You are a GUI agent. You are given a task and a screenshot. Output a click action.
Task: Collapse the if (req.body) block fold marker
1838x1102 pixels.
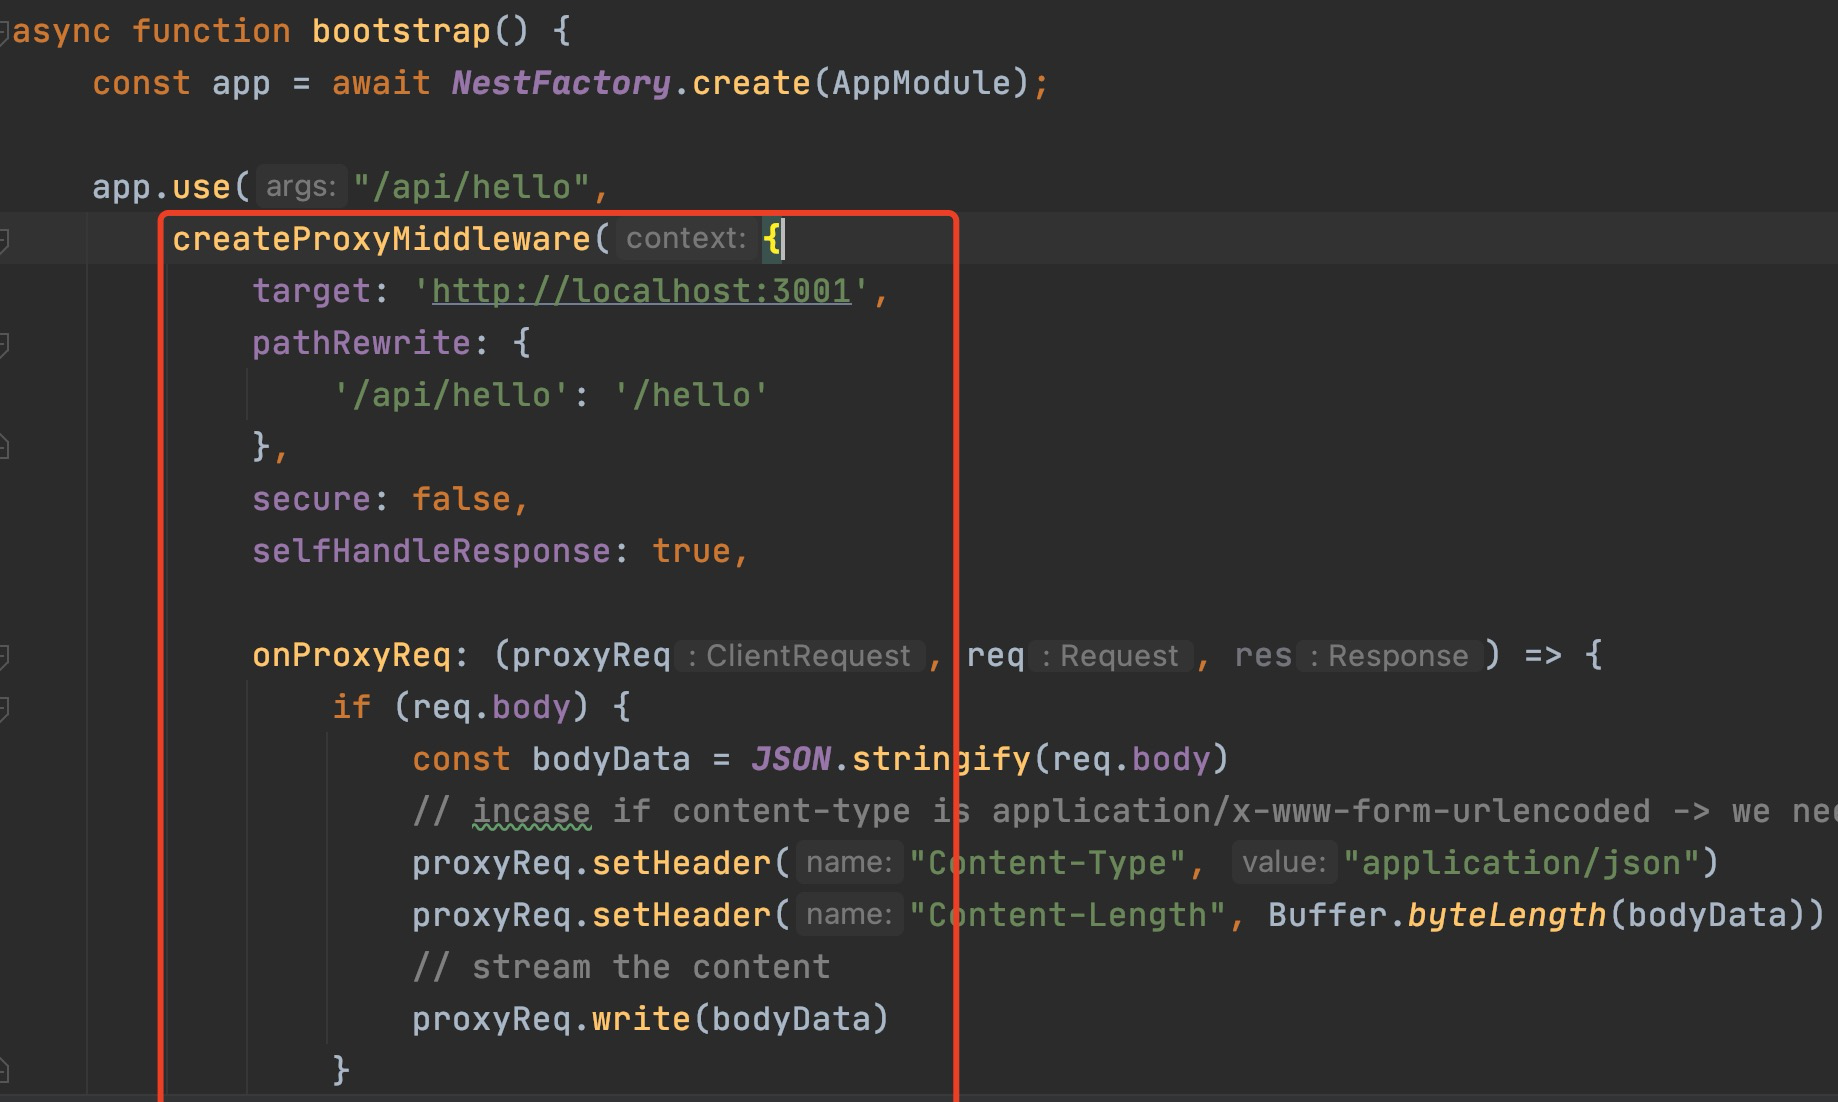tap(4, 708)
